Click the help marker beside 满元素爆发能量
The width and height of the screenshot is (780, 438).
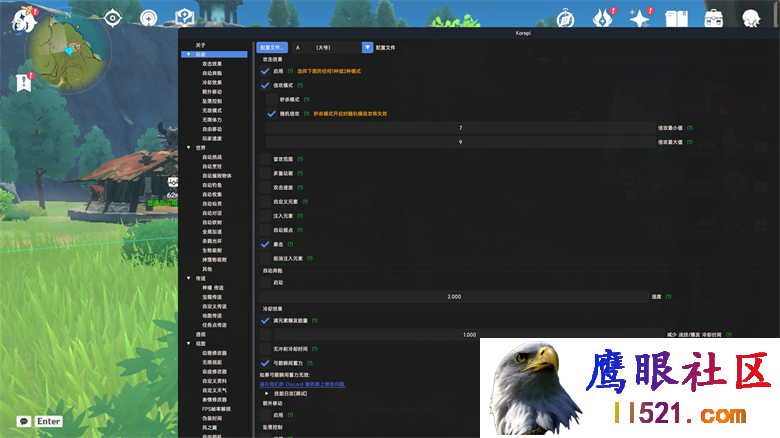coord(314,321)
